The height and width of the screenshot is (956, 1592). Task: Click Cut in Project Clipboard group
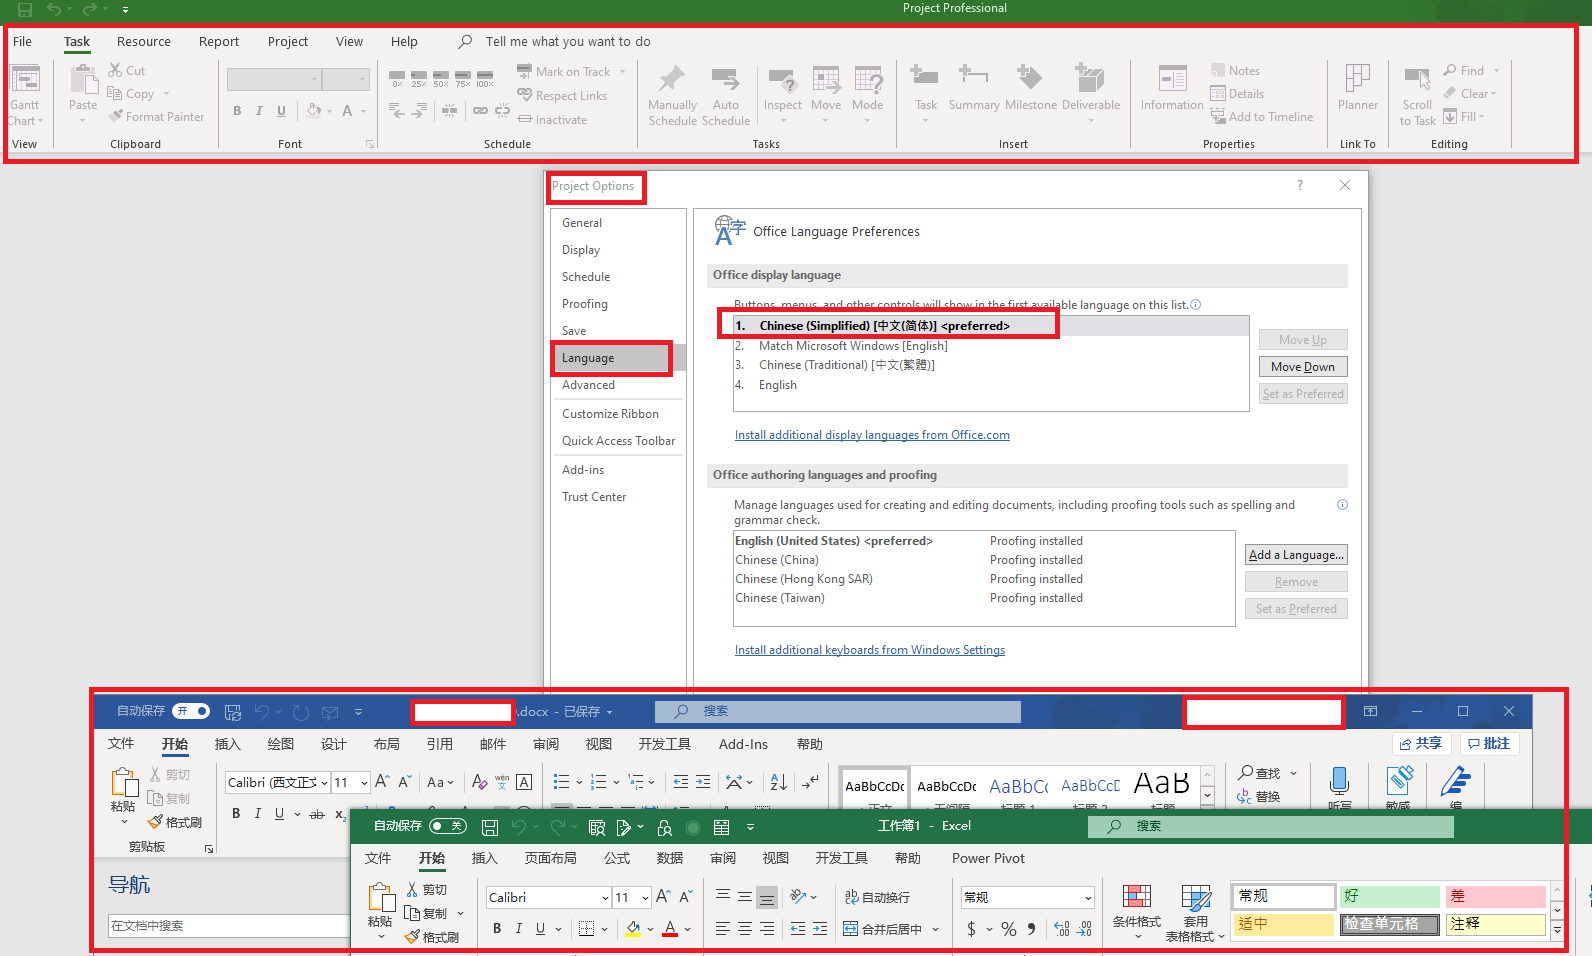point(127,71)
